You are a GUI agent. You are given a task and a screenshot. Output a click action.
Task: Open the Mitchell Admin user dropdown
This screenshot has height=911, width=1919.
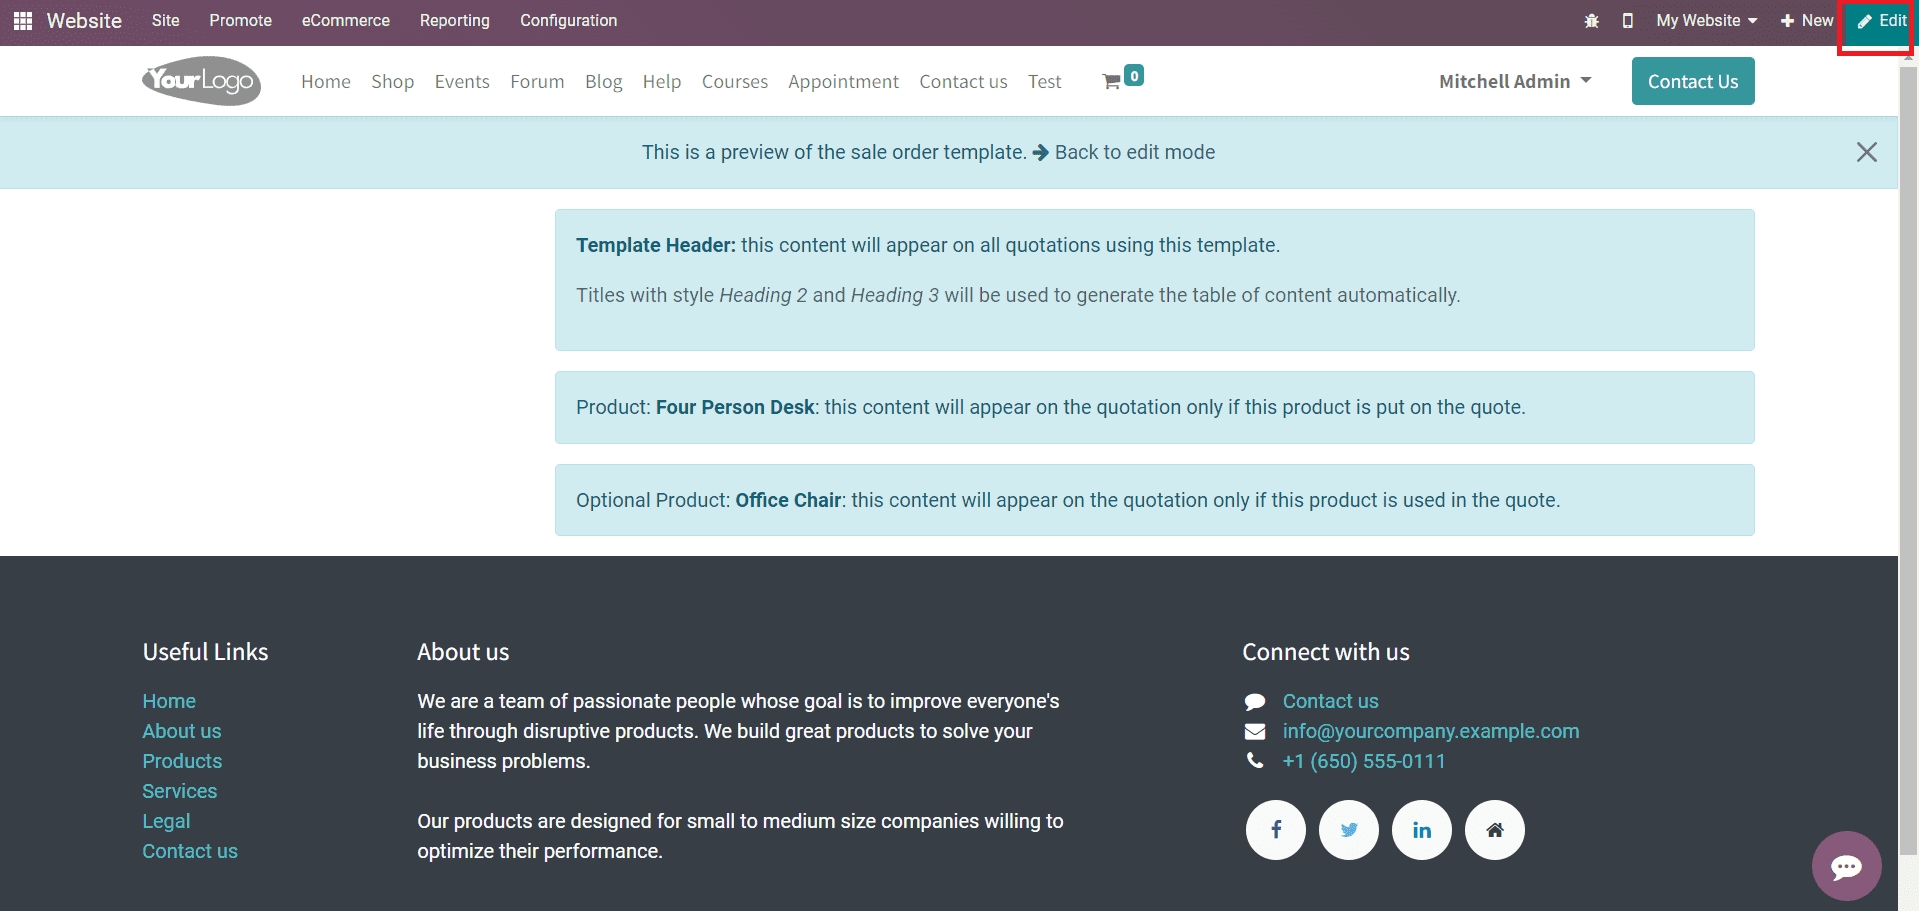pos(1514,82)
